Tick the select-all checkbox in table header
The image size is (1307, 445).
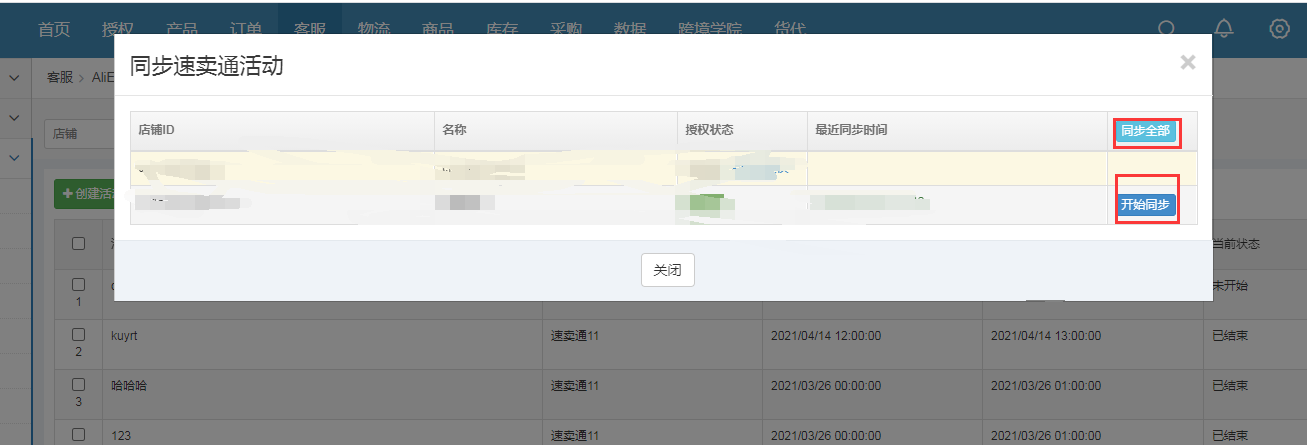click(79, 244)
